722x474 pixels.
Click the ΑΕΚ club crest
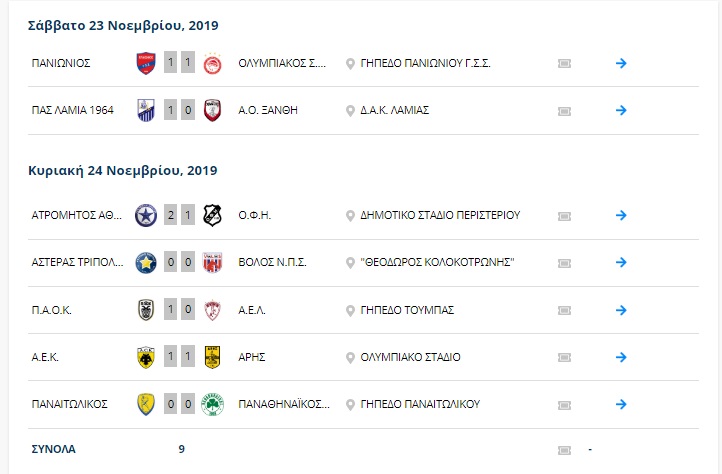146,357
